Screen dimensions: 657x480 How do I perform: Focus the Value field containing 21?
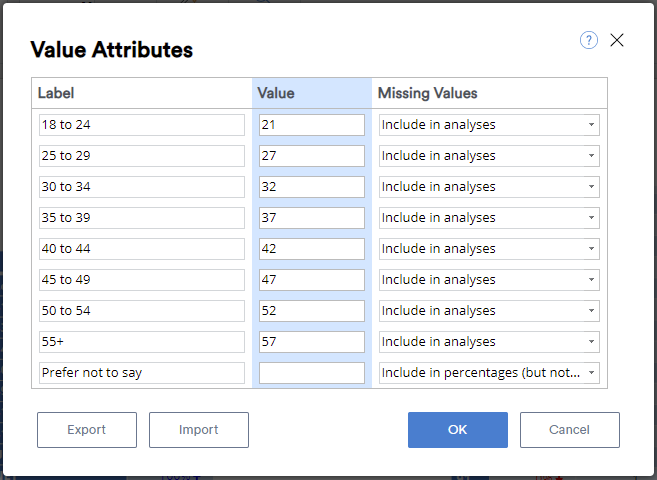(x=312, y=125)
